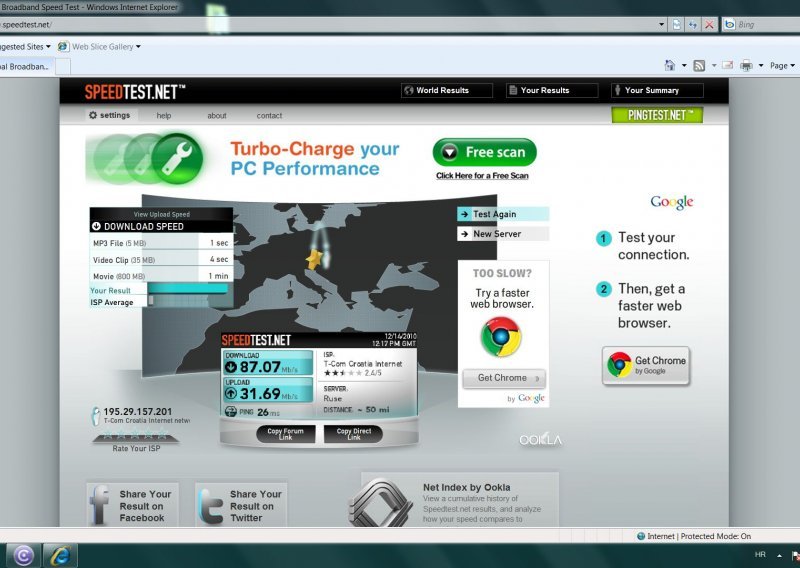Open the contact page link
The width and height of the screenshot is (800, 568).
click(x=269, y=116)
